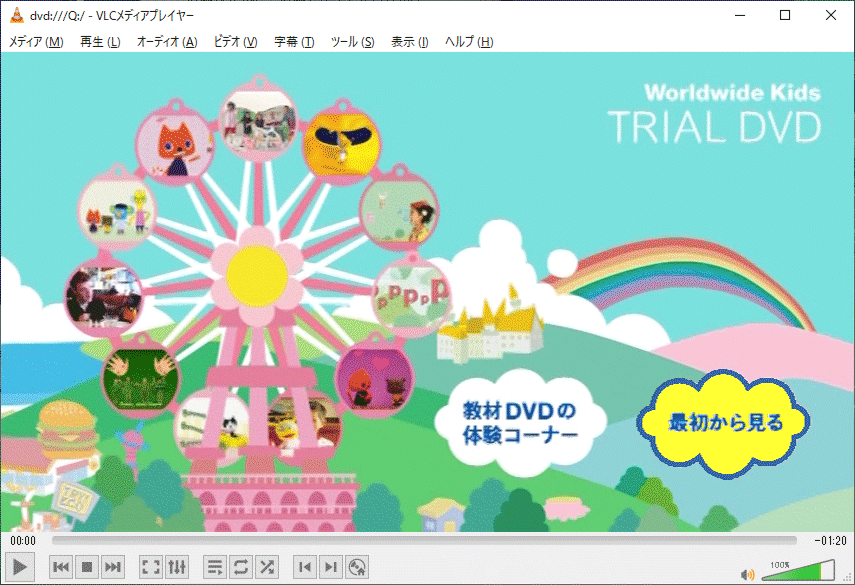Image resolution: width=855 pixels, height=585 pixels.
Task: Skip to next chapter or title
Action: [x=113, y=567]
